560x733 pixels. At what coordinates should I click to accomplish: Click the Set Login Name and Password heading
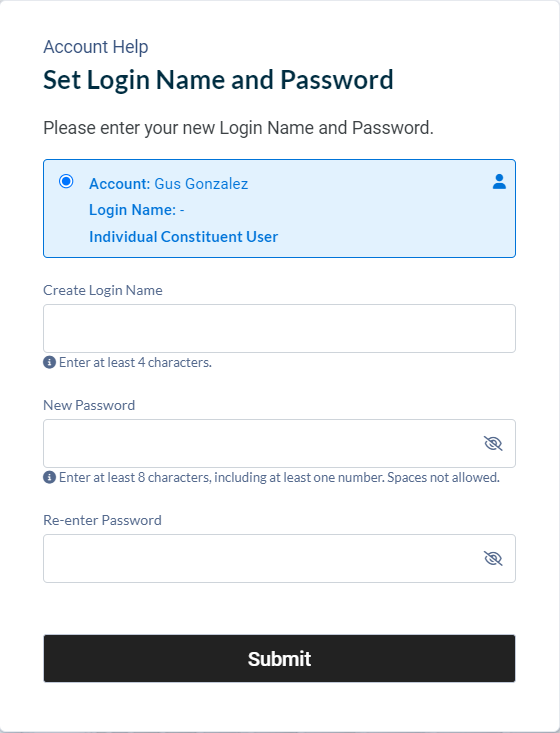(x=218, y=80)
